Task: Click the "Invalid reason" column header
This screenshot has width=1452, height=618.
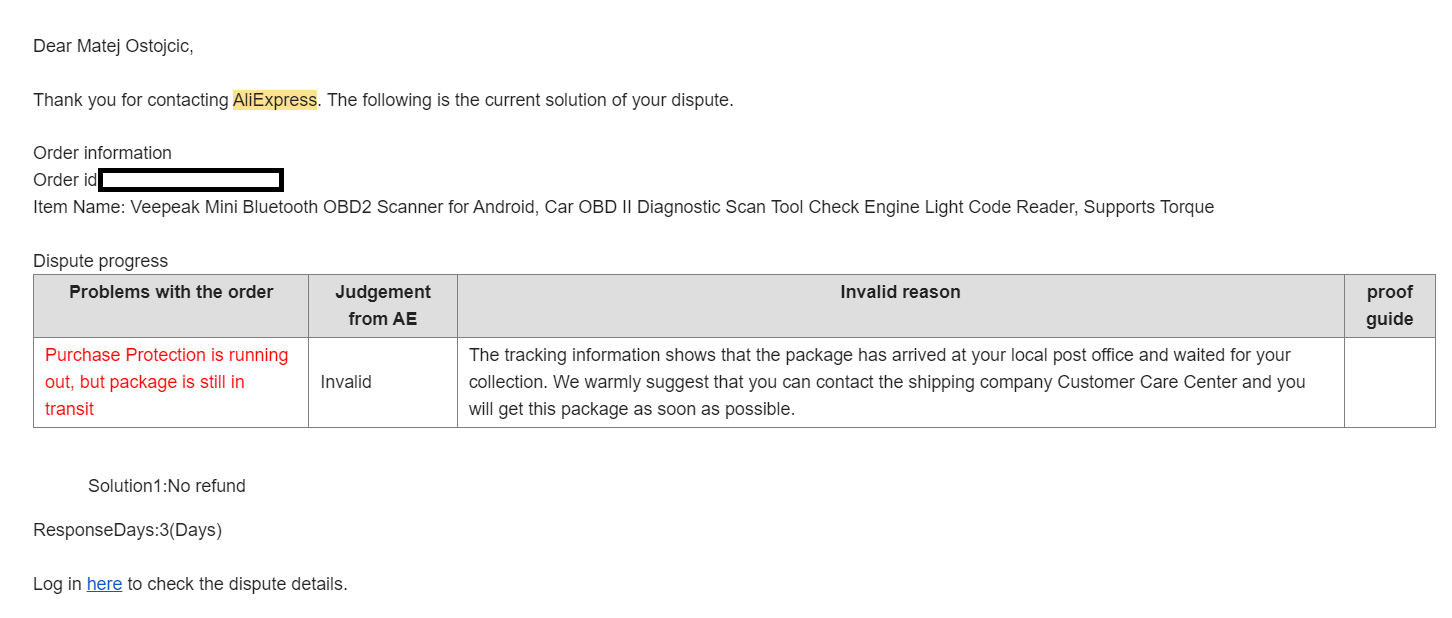Action: [x=900, y=292]
